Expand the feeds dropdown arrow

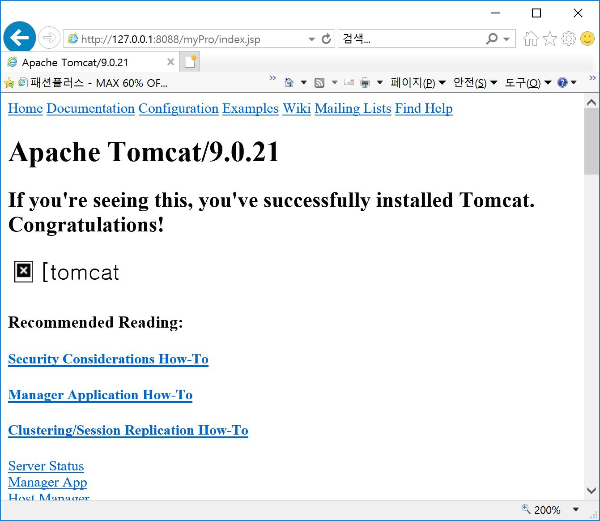pyautogui.click(x=334, y=82)
